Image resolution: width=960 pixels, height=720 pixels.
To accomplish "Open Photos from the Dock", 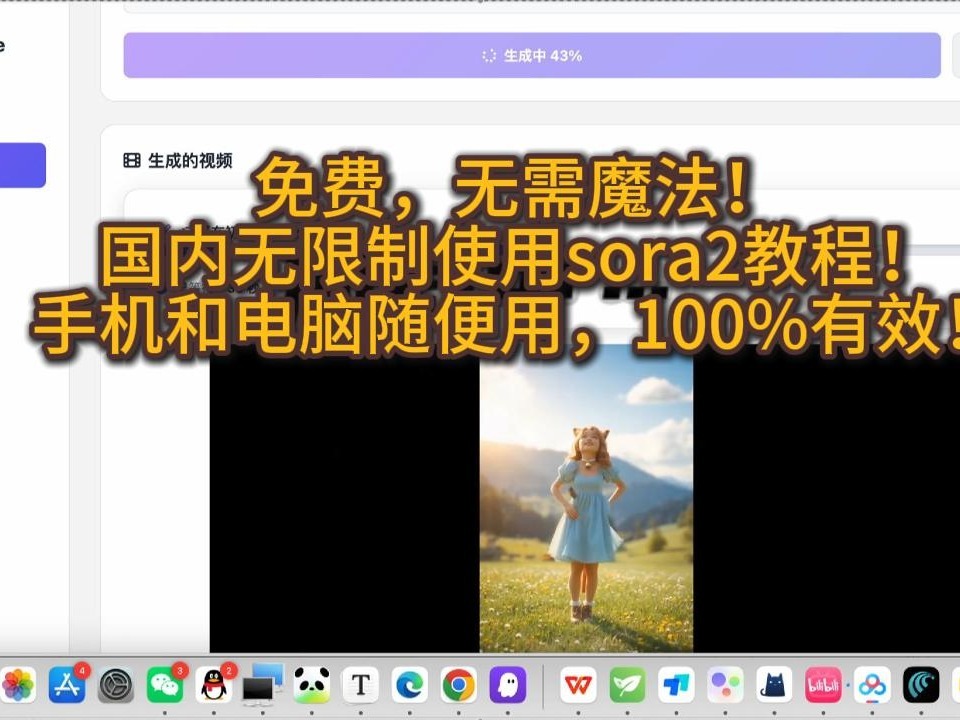I will (x=17, y=685).
